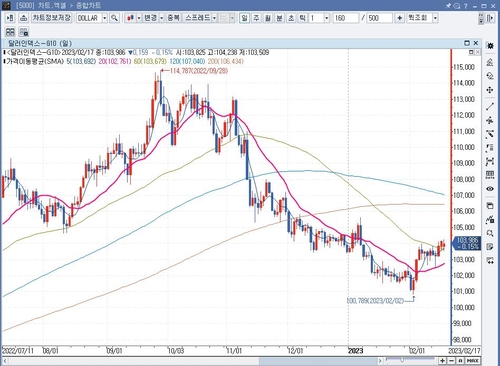This screenshot has width=500, height=366.
Task: Select the 주 weekly period toggle
Action: click(x=256, y=18)
